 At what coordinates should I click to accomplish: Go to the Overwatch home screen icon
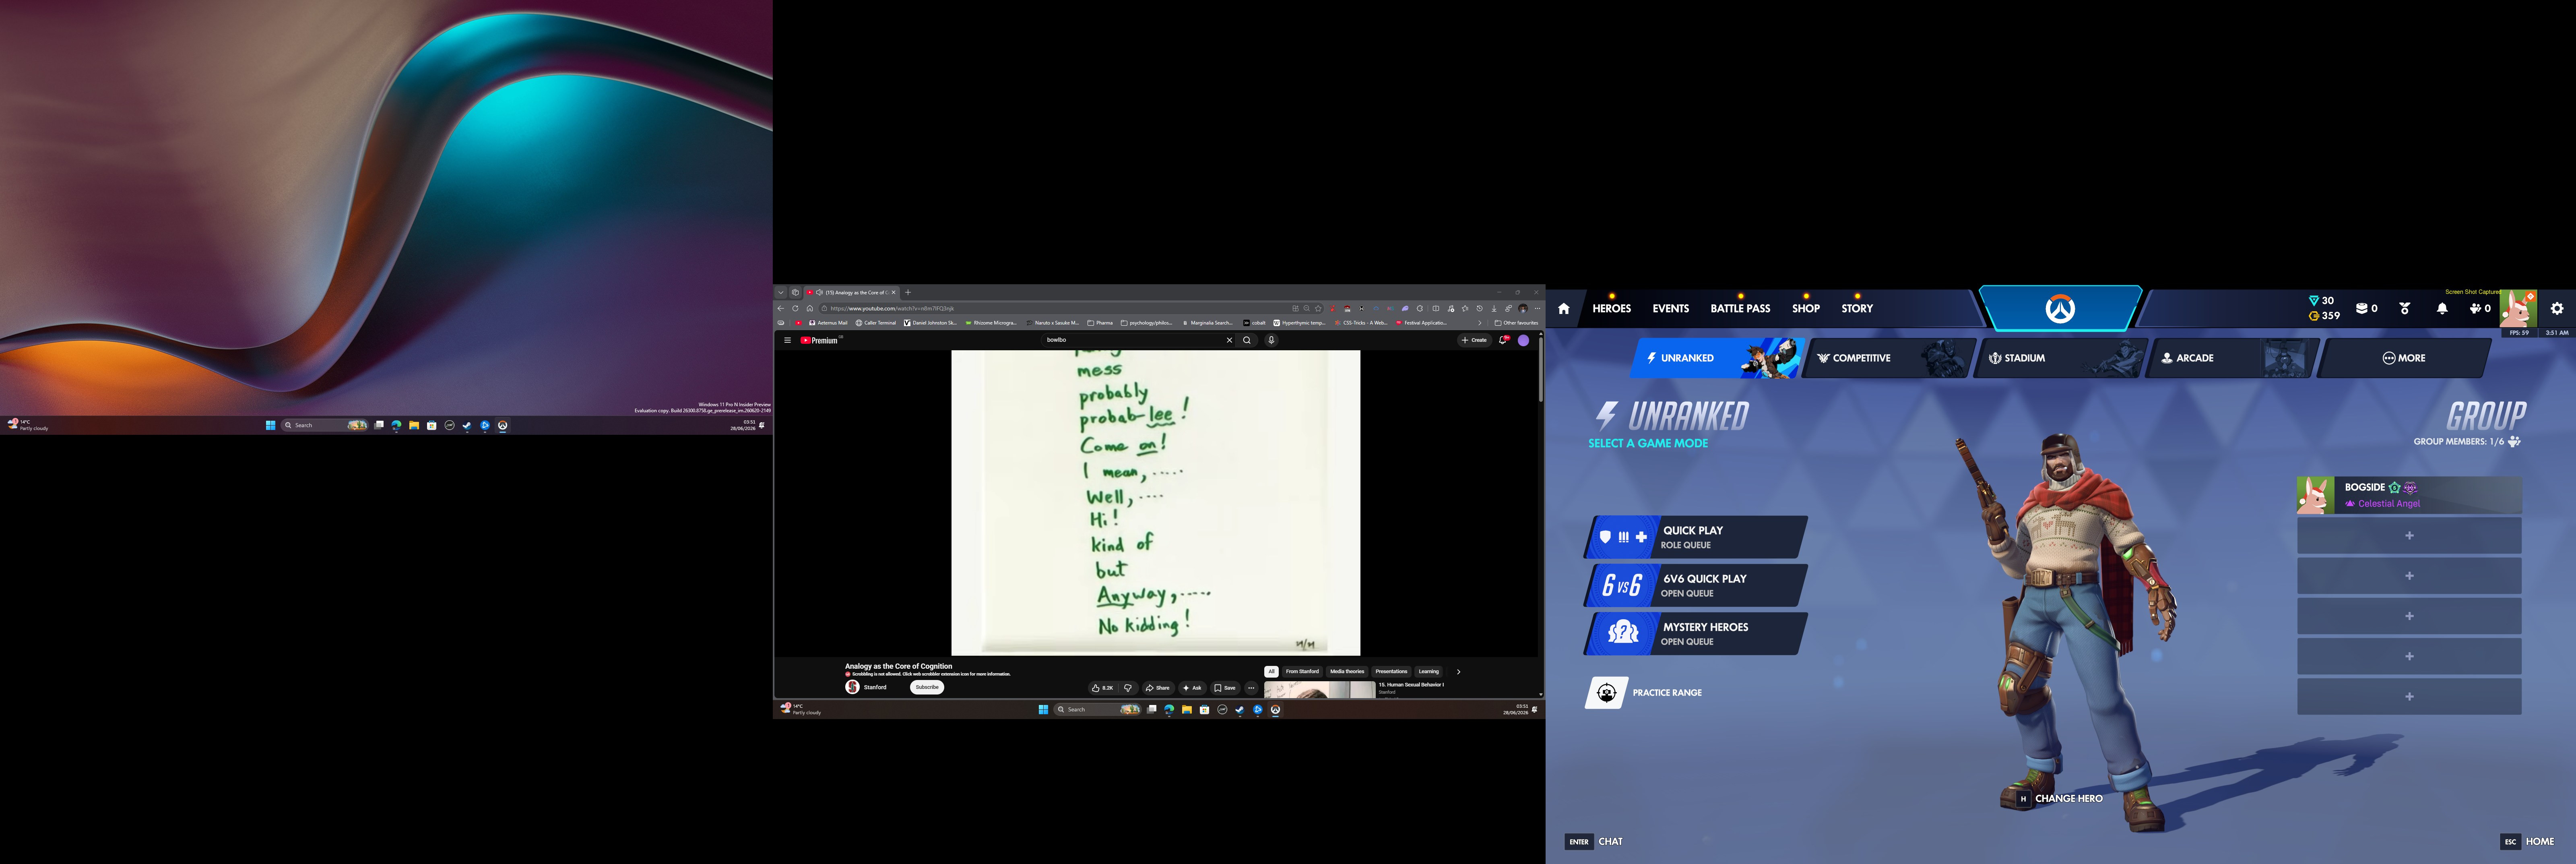pos(1564,309)
